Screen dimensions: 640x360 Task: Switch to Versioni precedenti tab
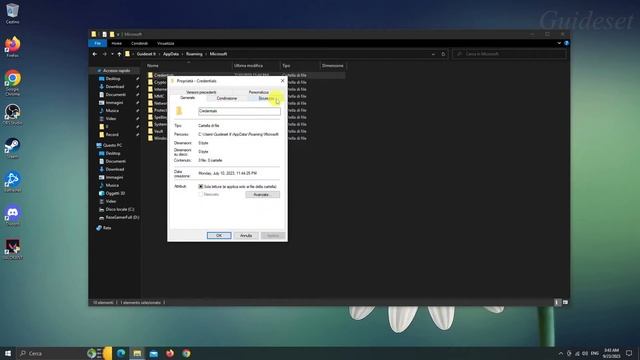pos(201,92)
